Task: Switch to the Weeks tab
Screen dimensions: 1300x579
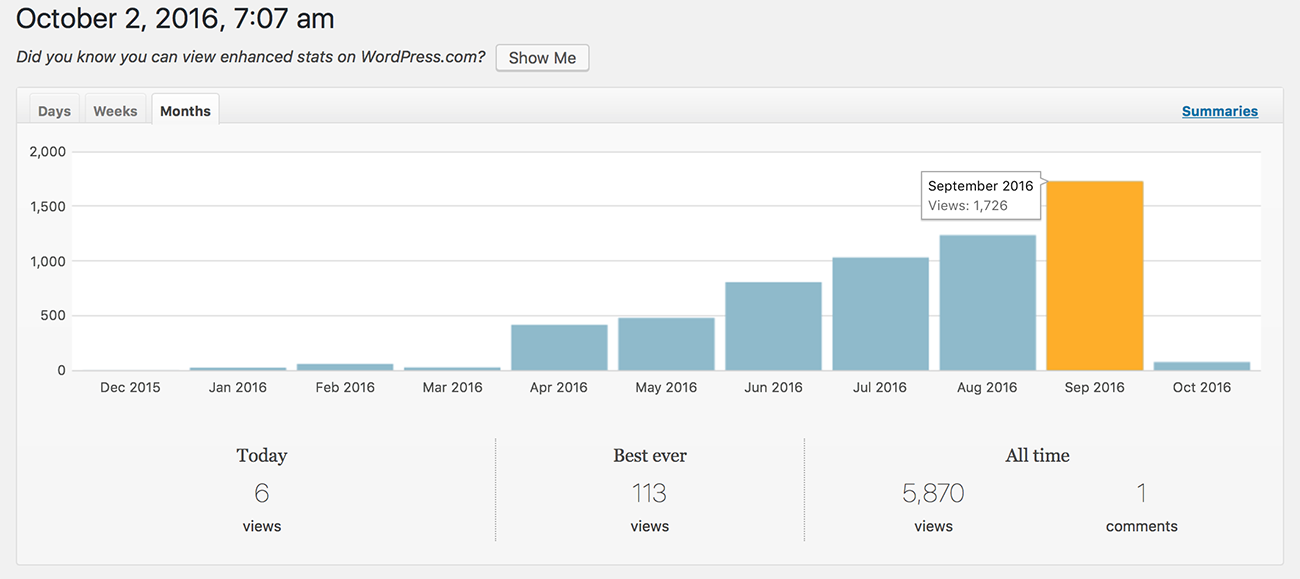Action: pyautogui.click(x=115, y=110)
